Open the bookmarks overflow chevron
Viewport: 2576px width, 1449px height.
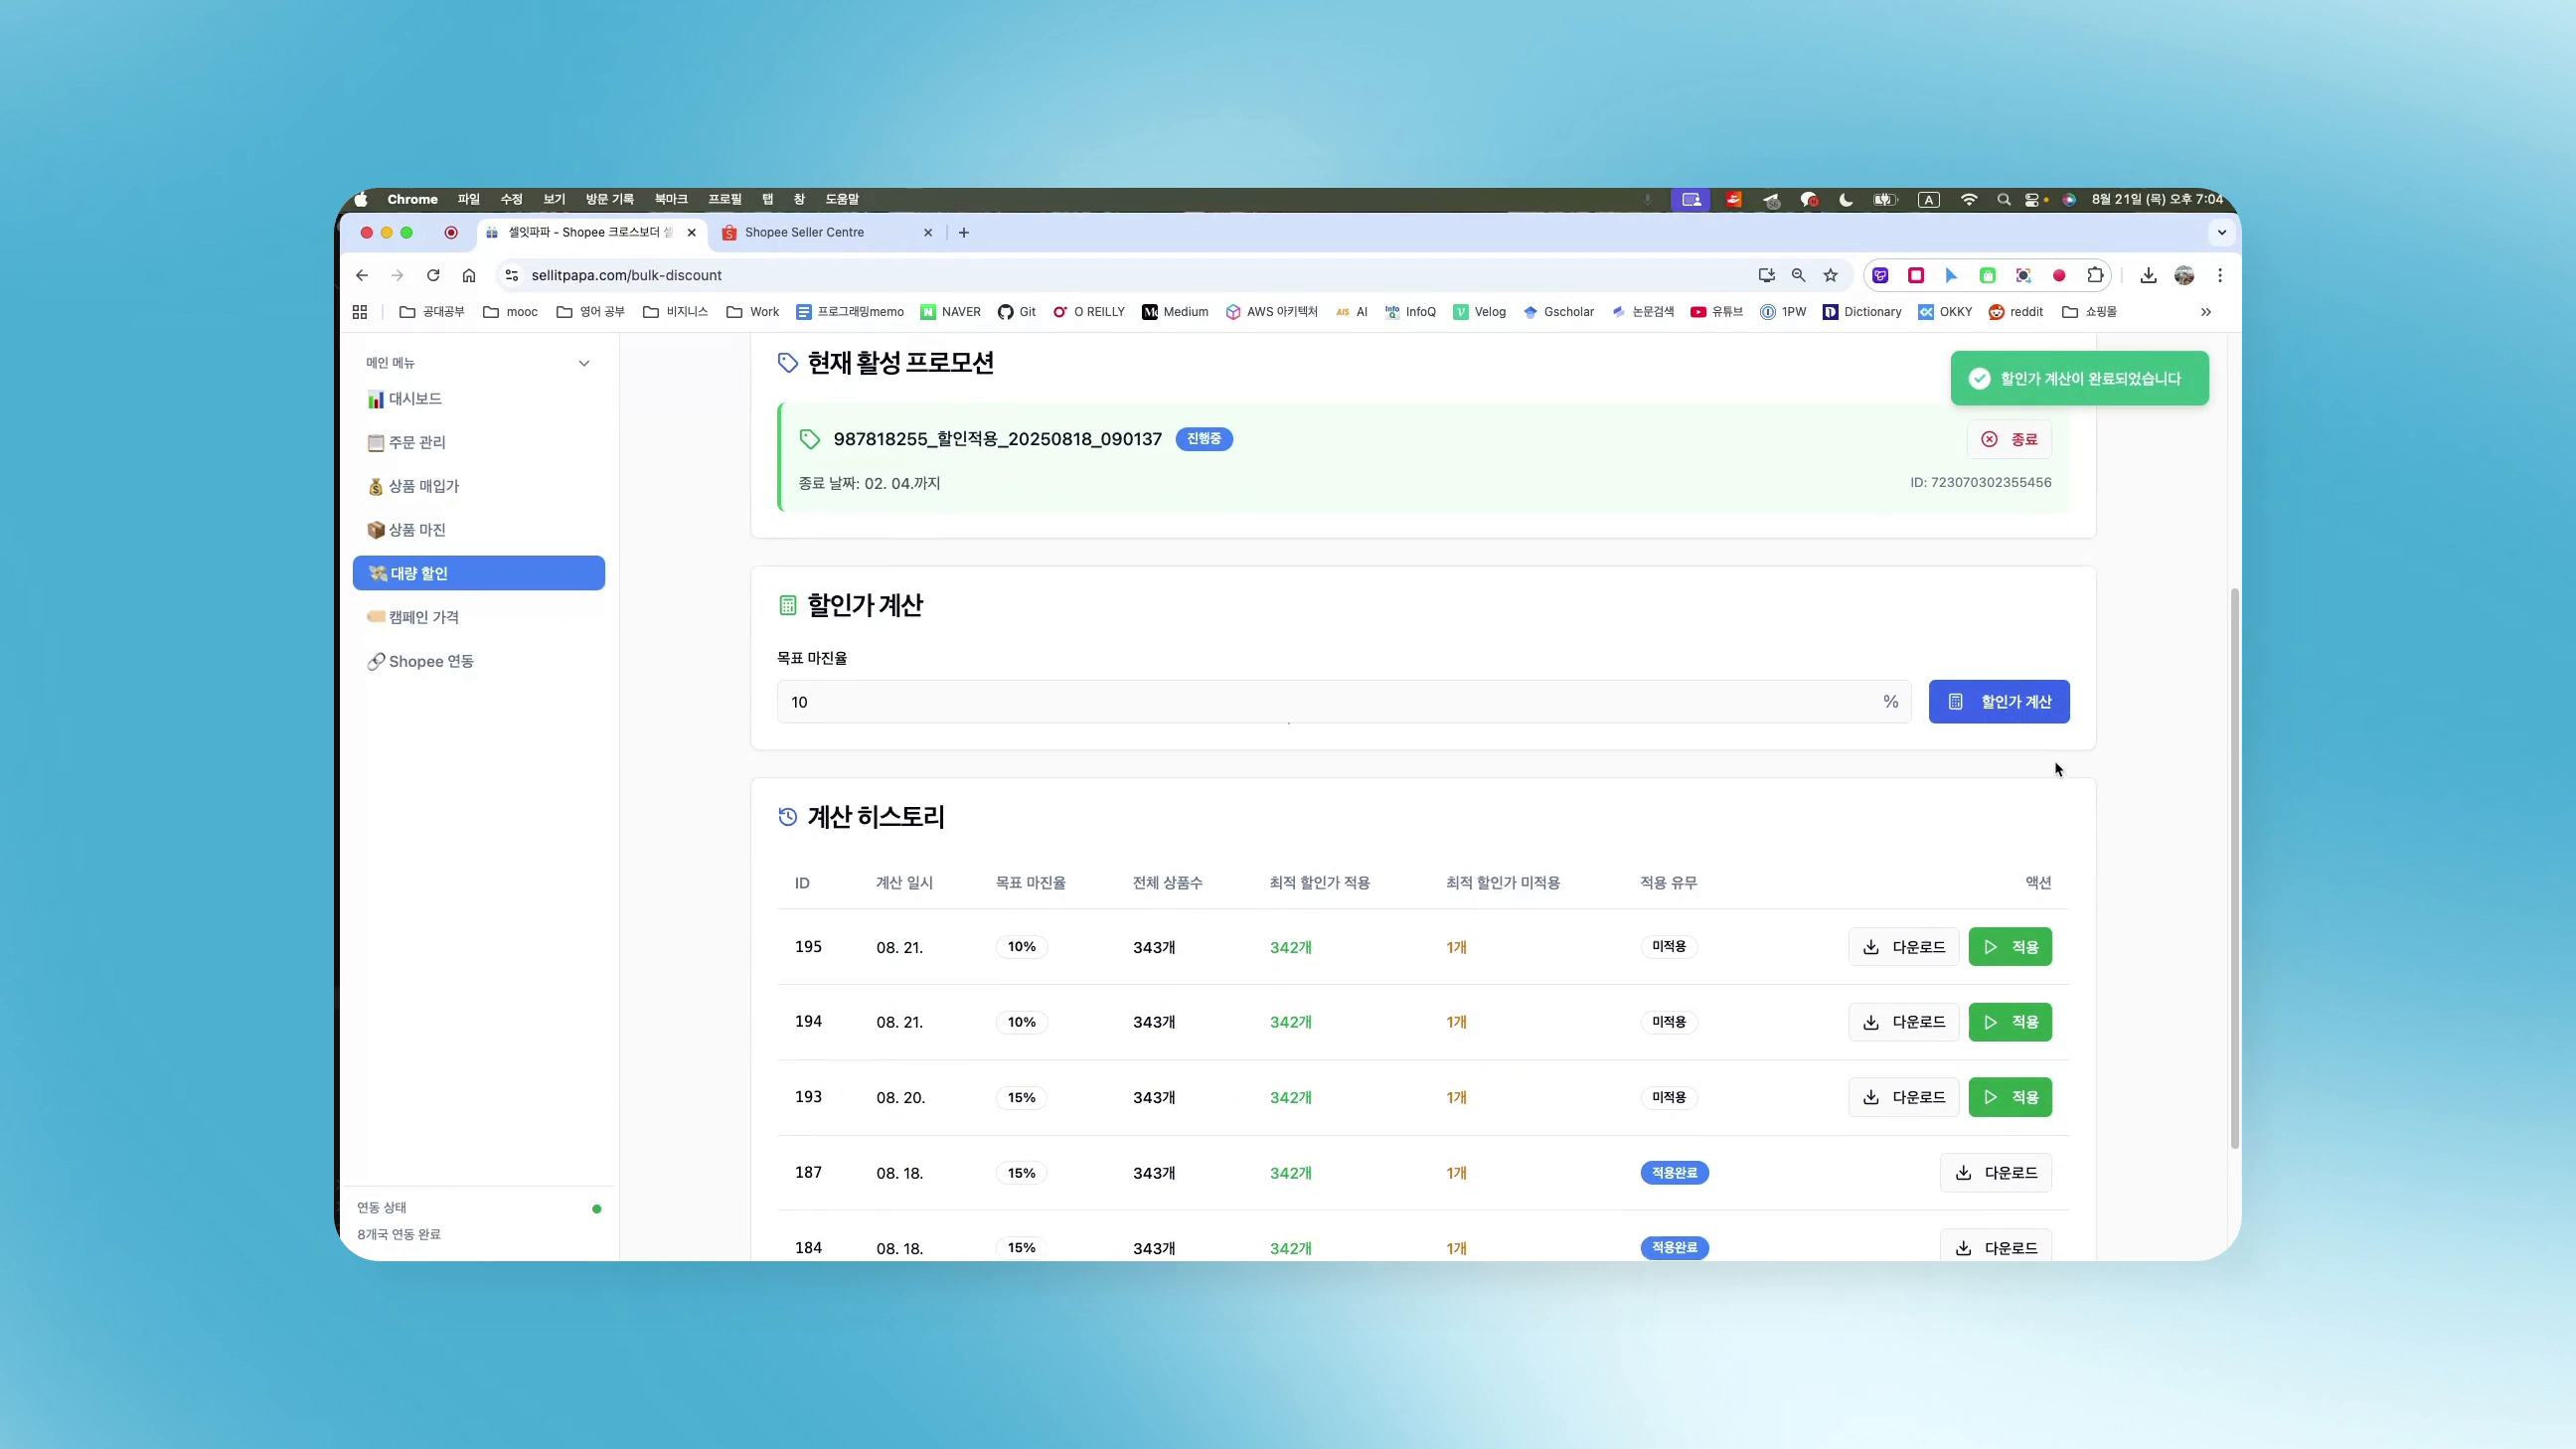coord(2204,311)
